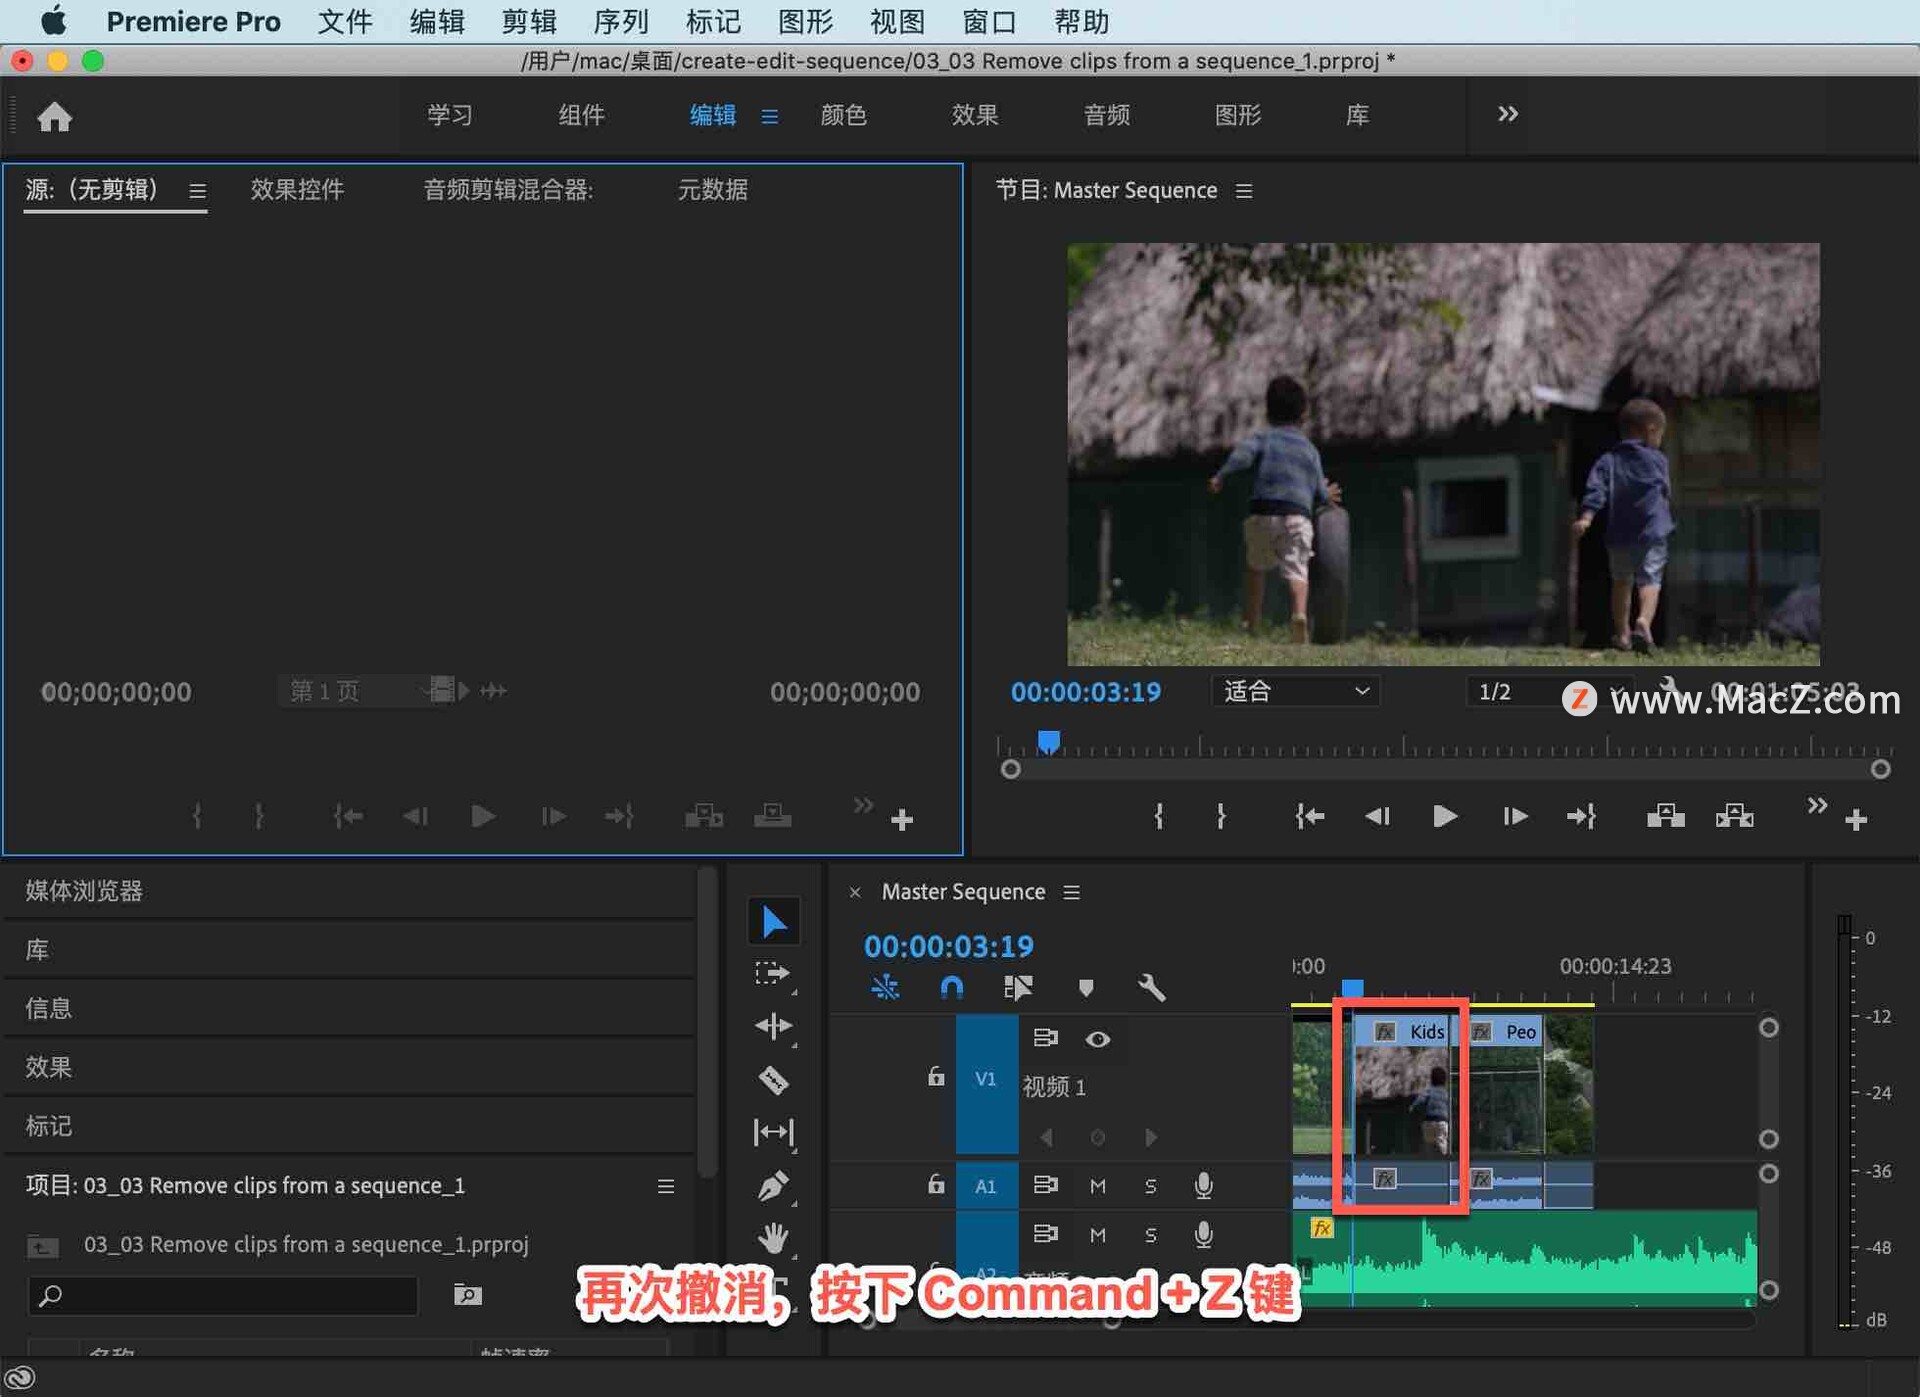Click Program monitor timecode 00:00:03:19
1920x1397 pixels.
(x=1085, y=692)
